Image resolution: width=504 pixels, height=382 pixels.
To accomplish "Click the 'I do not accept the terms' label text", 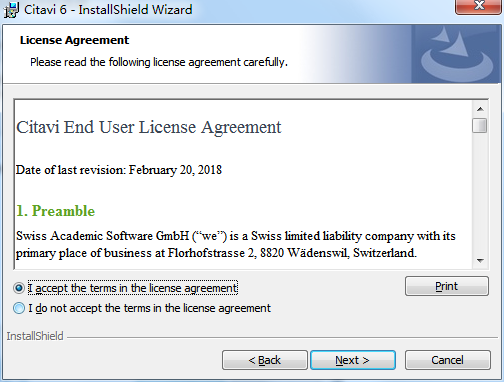I will click(150, 308).
